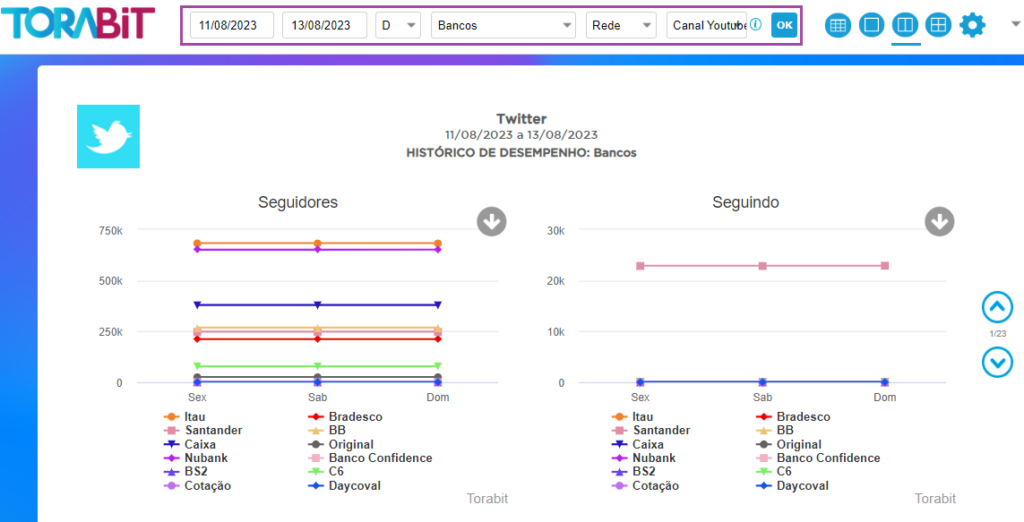Click 'HISTÓRICO DE DESEMPENHO: Bancos' heading
The image size is (1024, 522).
click(521, 153)
